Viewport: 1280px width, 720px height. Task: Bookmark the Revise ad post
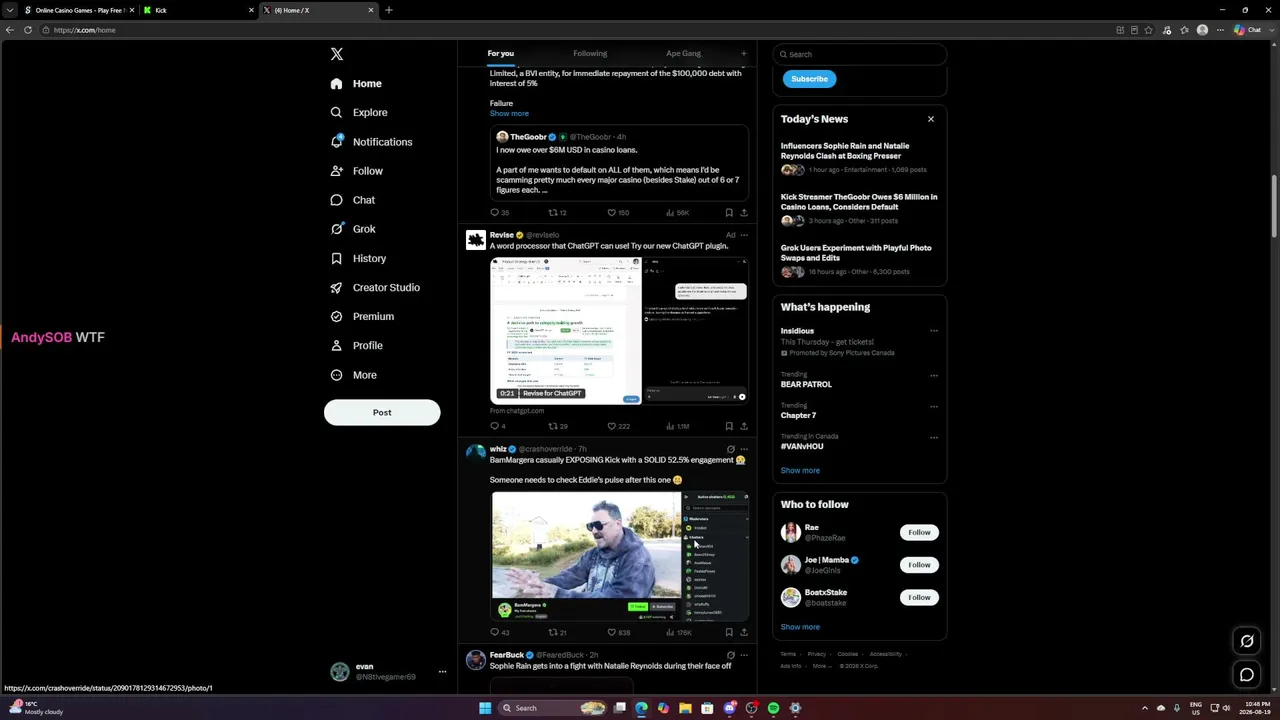[x=729, y=426]
